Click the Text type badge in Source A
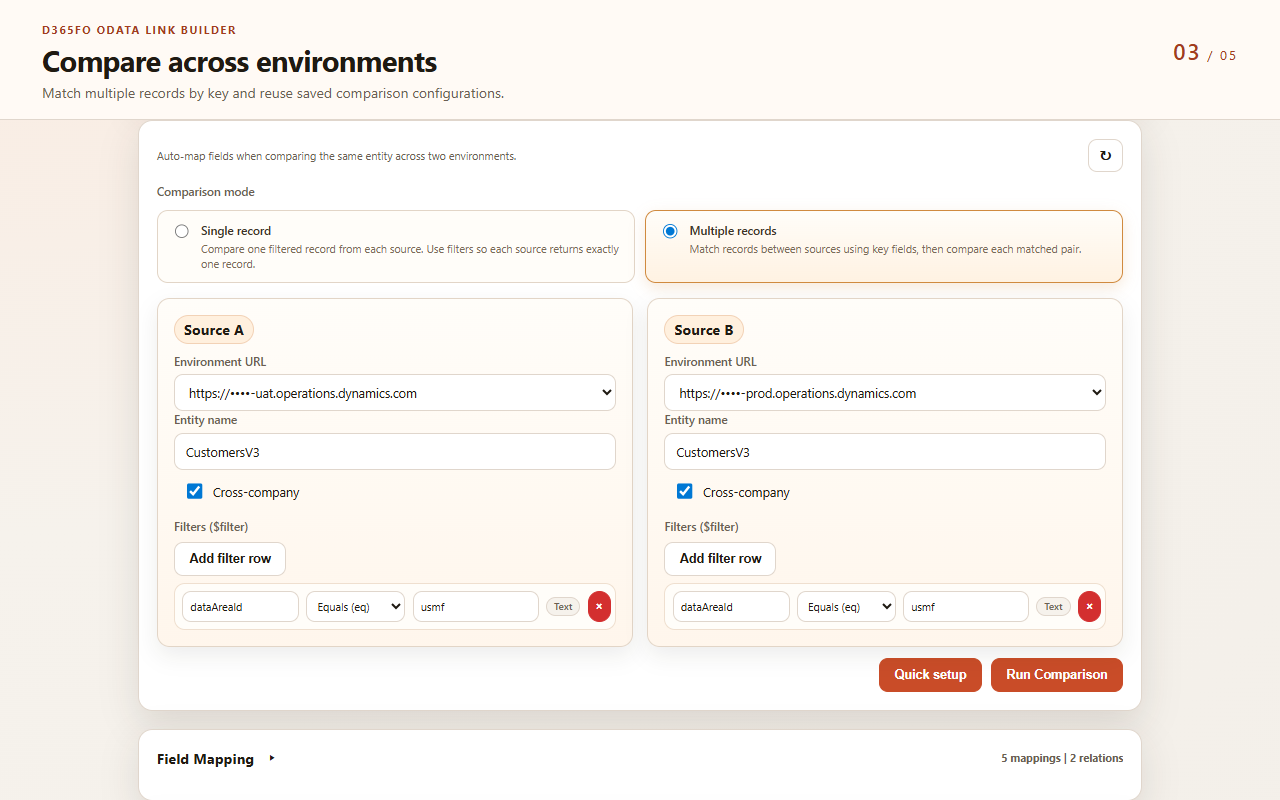 point(563,607)
